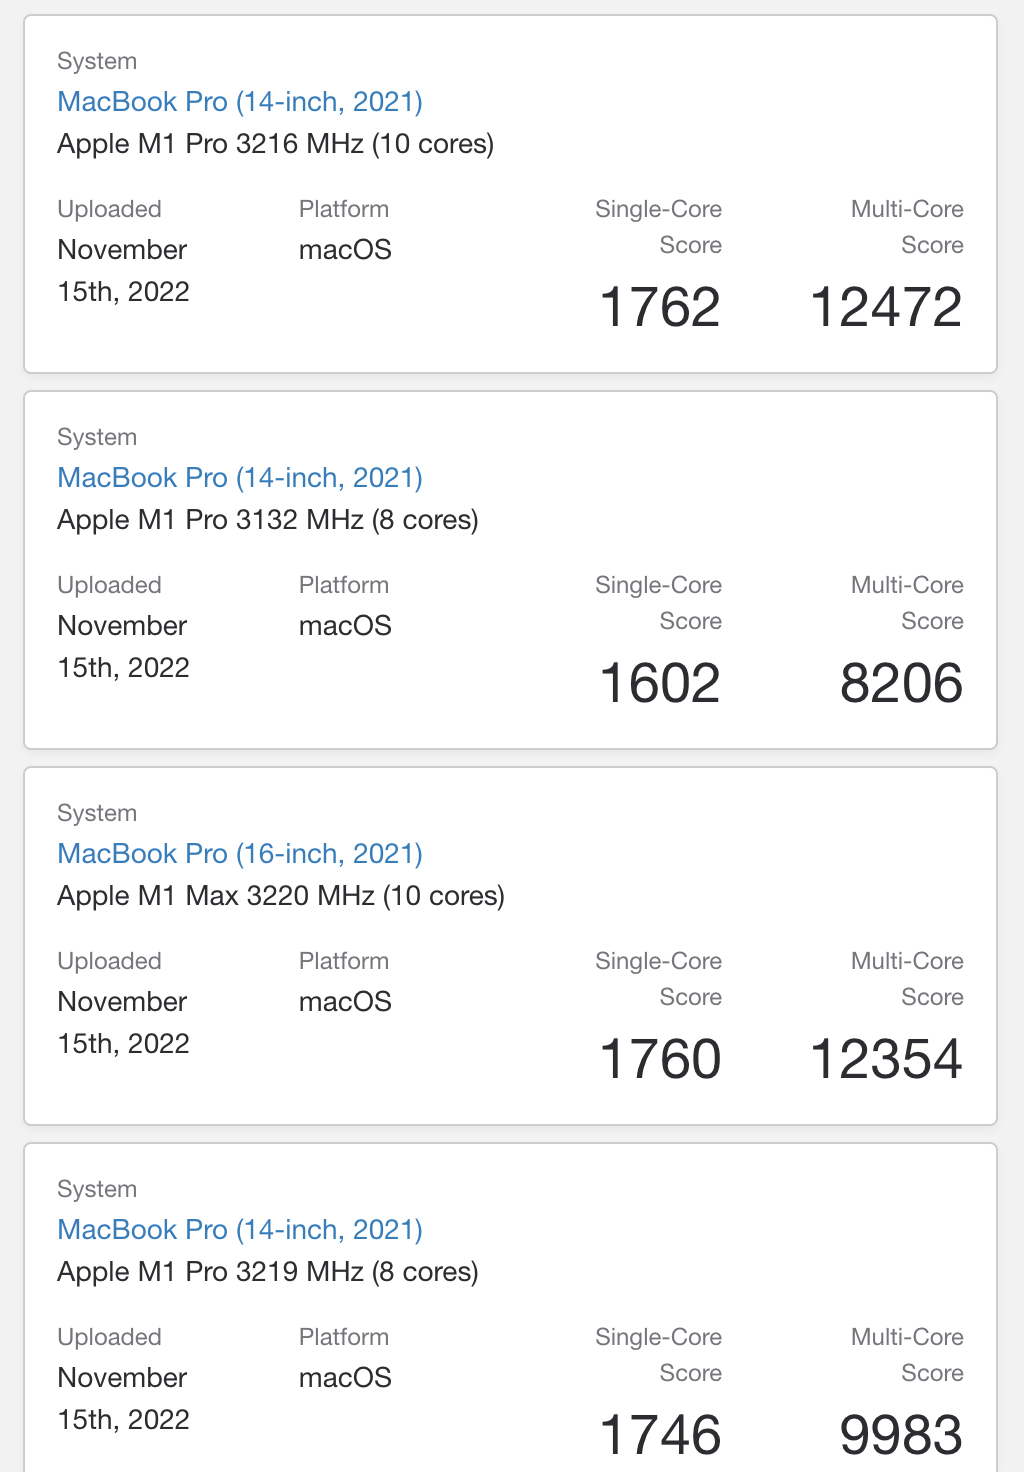Open MacBook Pro link for M1 Pro 3216 MHz
Screen dimensions: 1024x1472
[240, 102]
